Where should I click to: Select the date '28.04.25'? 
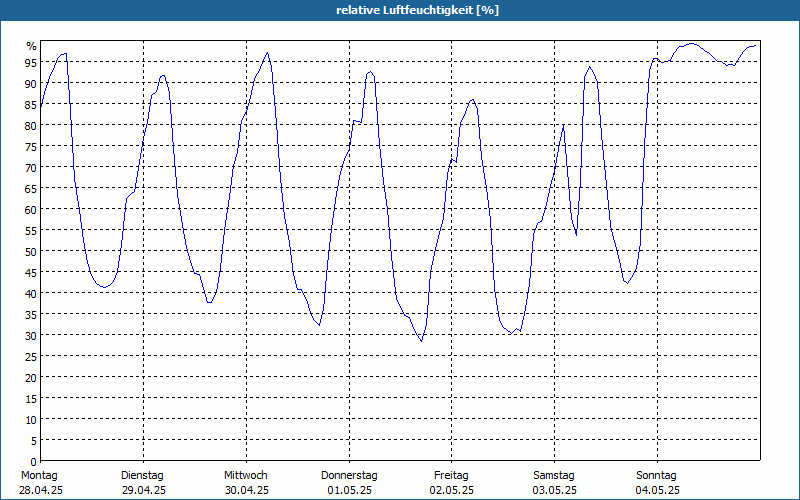tap(41, 490)
